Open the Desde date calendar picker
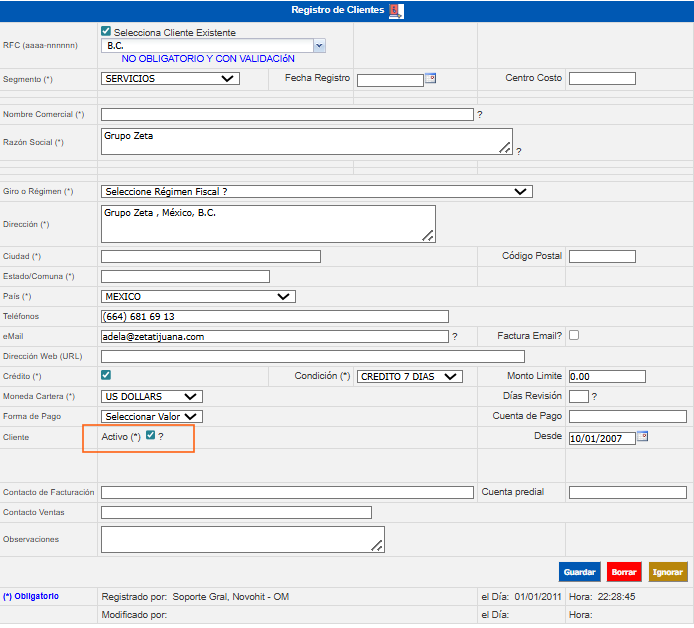The height and width of the screenshot is (628, 694). (642, 436)
